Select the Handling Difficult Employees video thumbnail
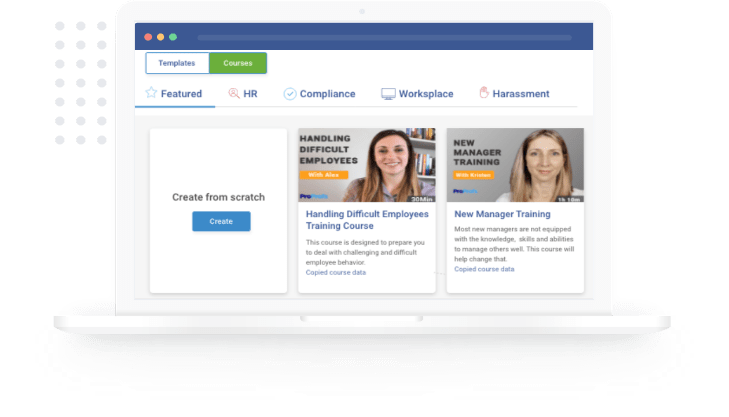Screen dimensions: 729x417 point(366,165)
